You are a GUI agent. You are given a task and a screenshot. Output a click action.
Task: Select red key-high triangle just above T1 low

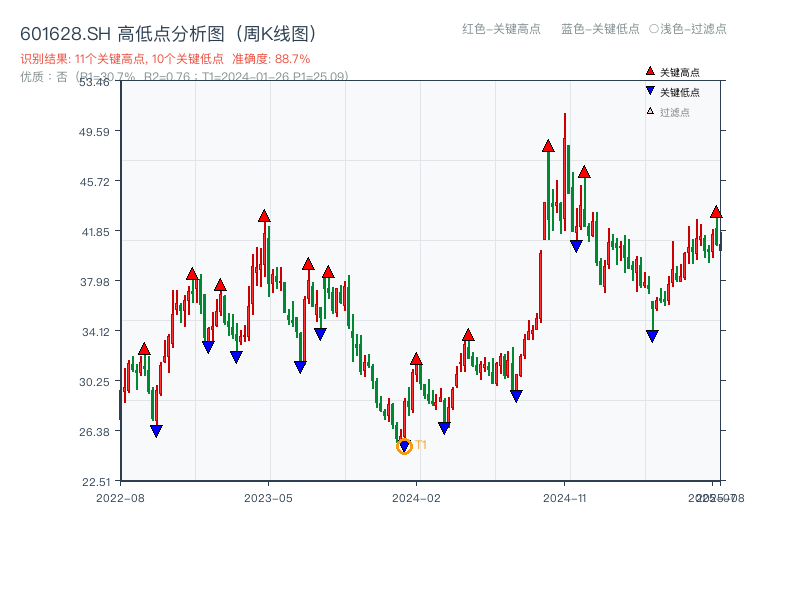pyautogui.click(x=416, y=359)
